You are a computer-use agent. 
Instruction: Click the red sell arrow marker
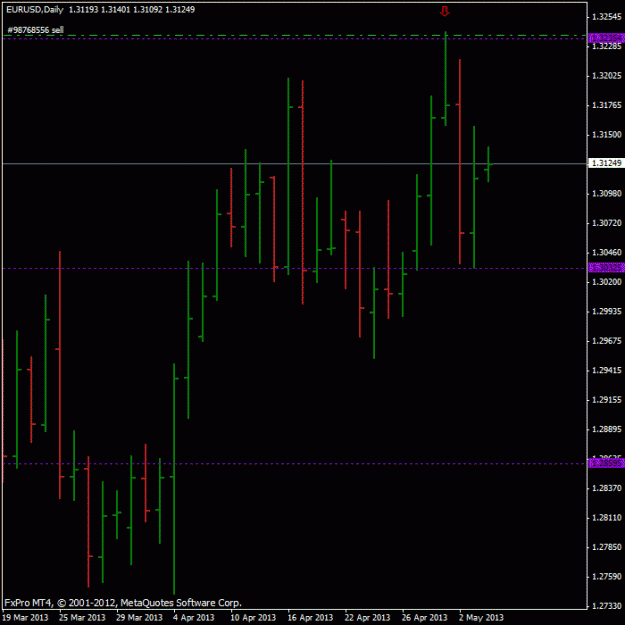445,12
